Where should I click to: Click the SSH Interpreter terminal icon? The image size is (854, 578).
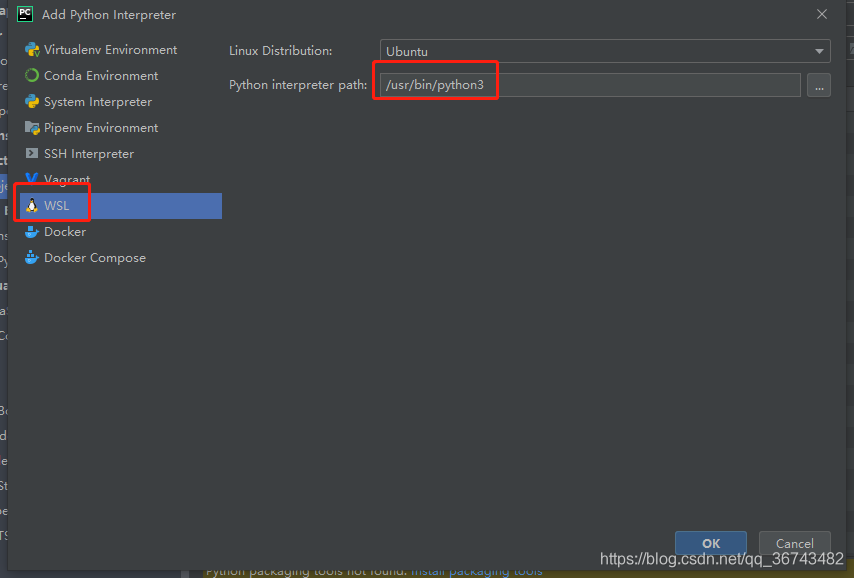pos(32,154)
